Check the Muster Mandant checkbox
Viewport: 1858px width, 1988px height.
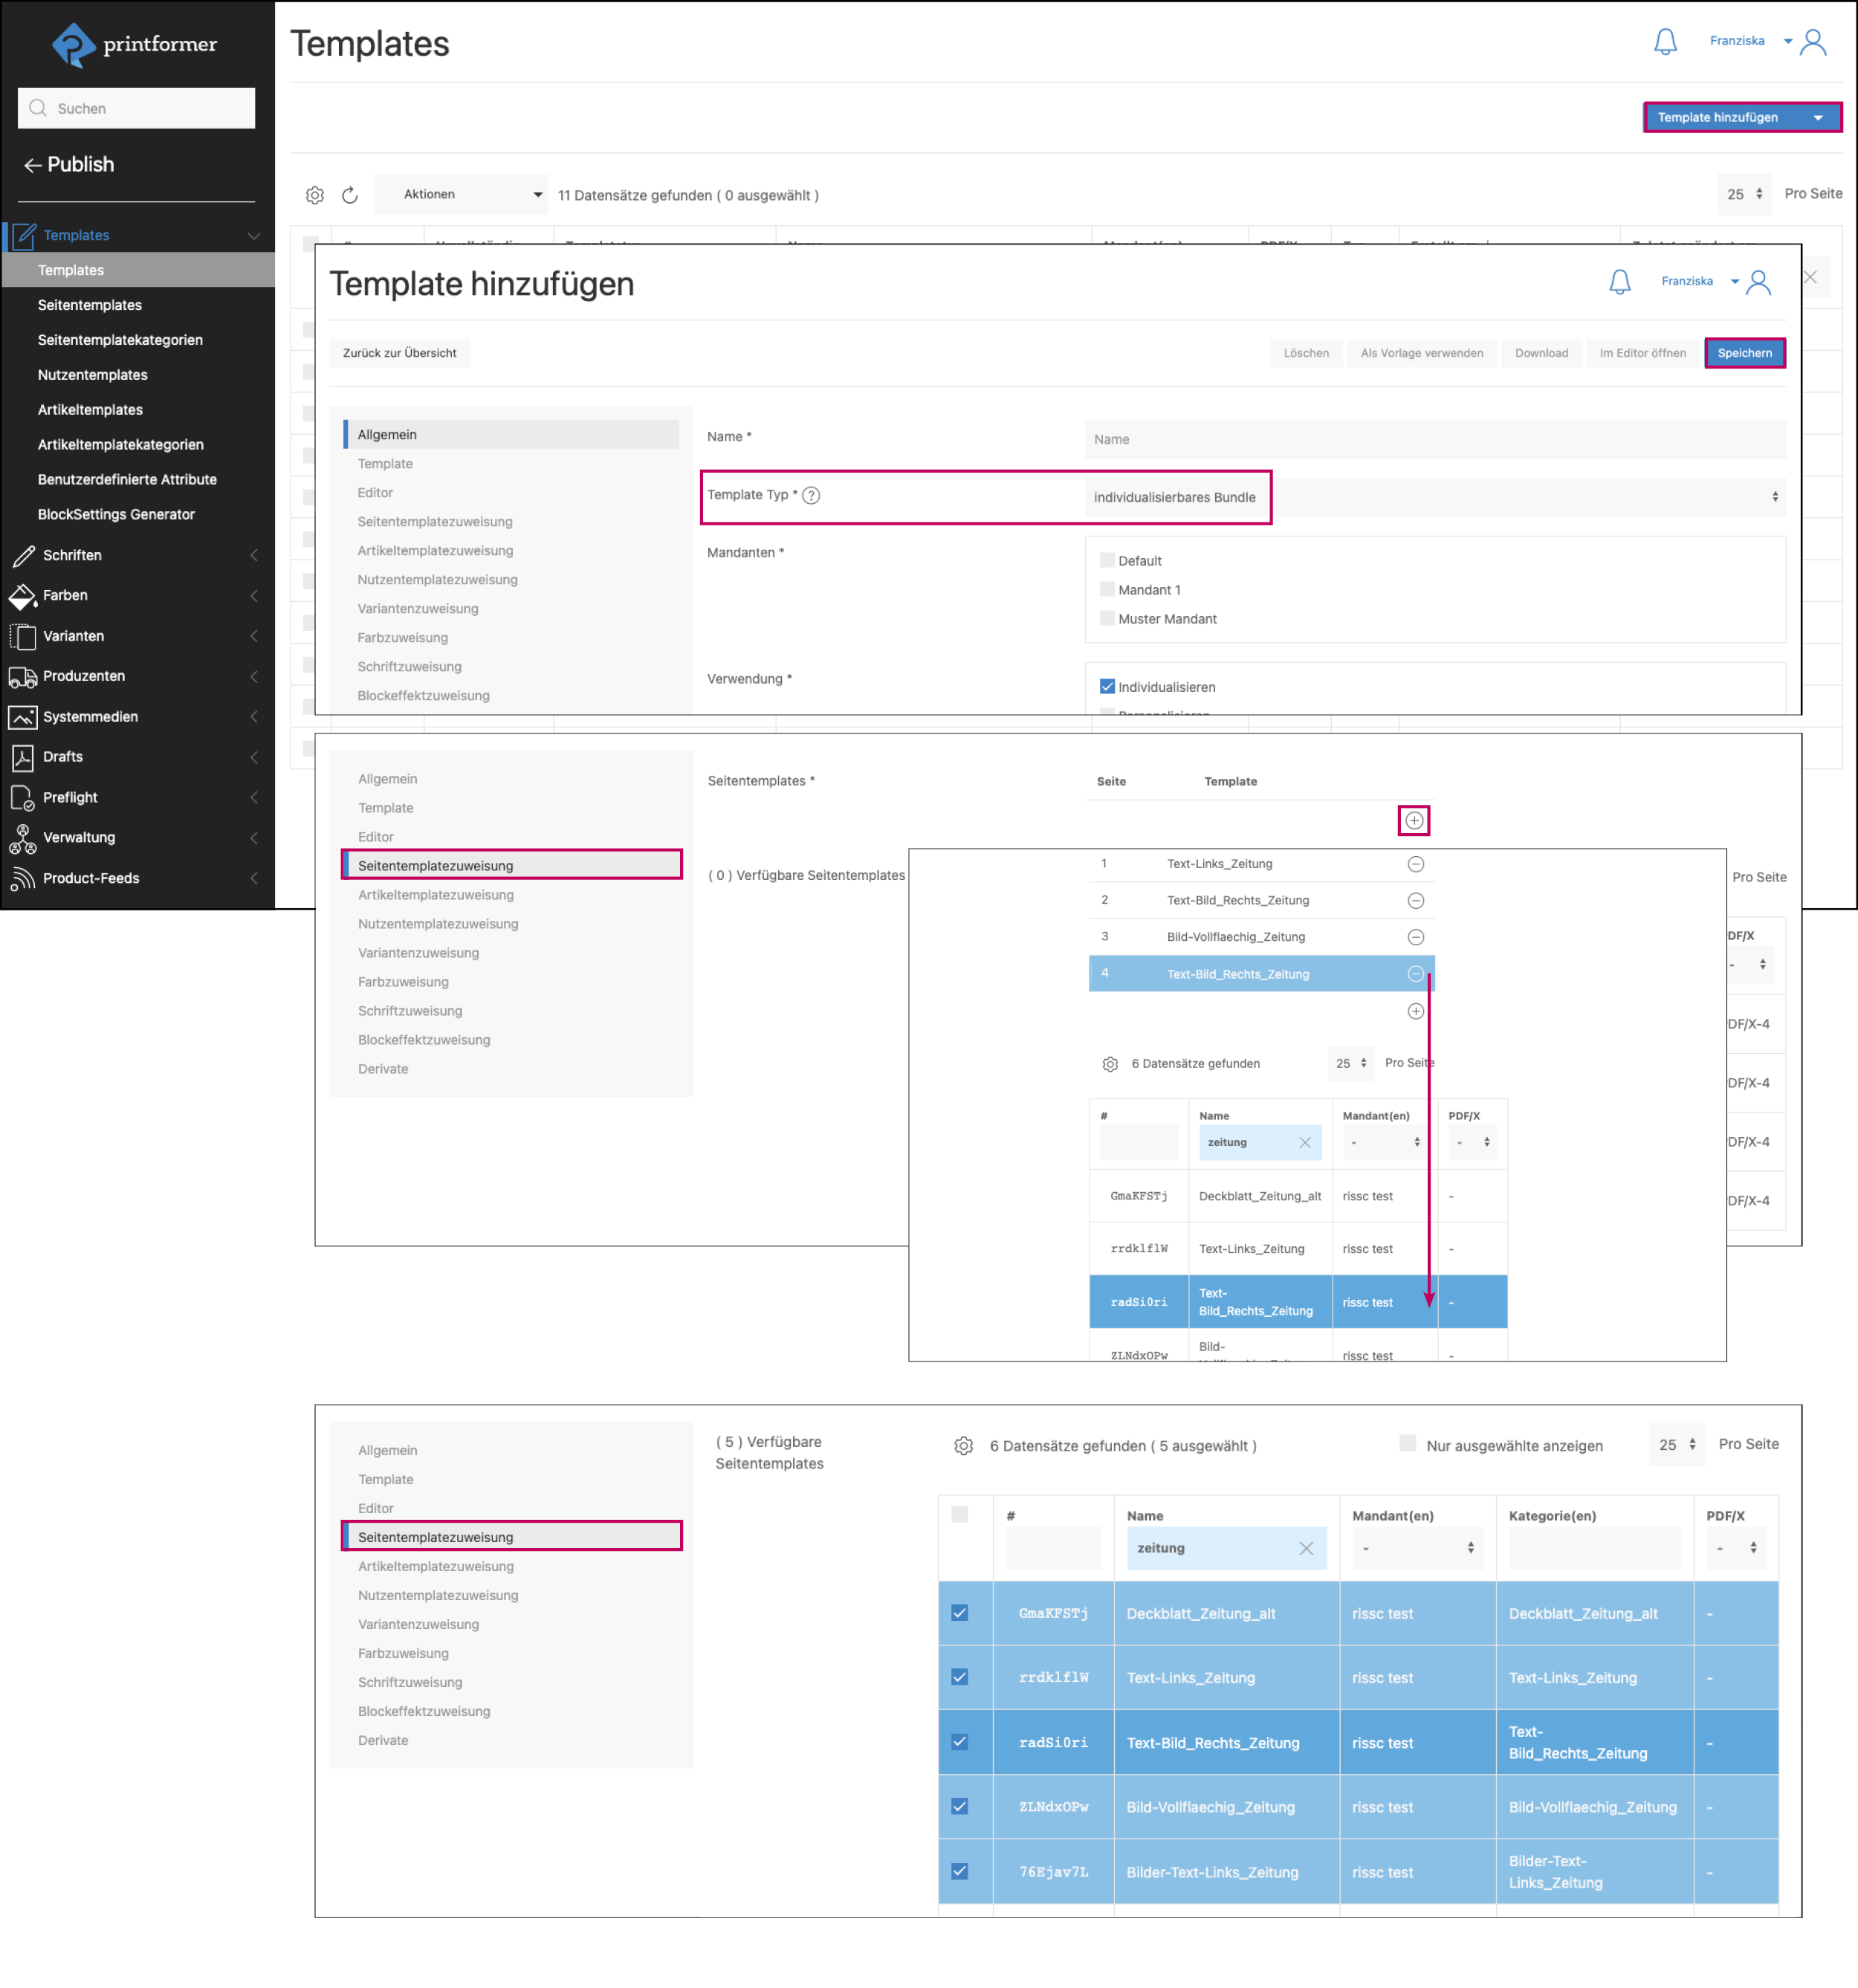click(1107, 619)
